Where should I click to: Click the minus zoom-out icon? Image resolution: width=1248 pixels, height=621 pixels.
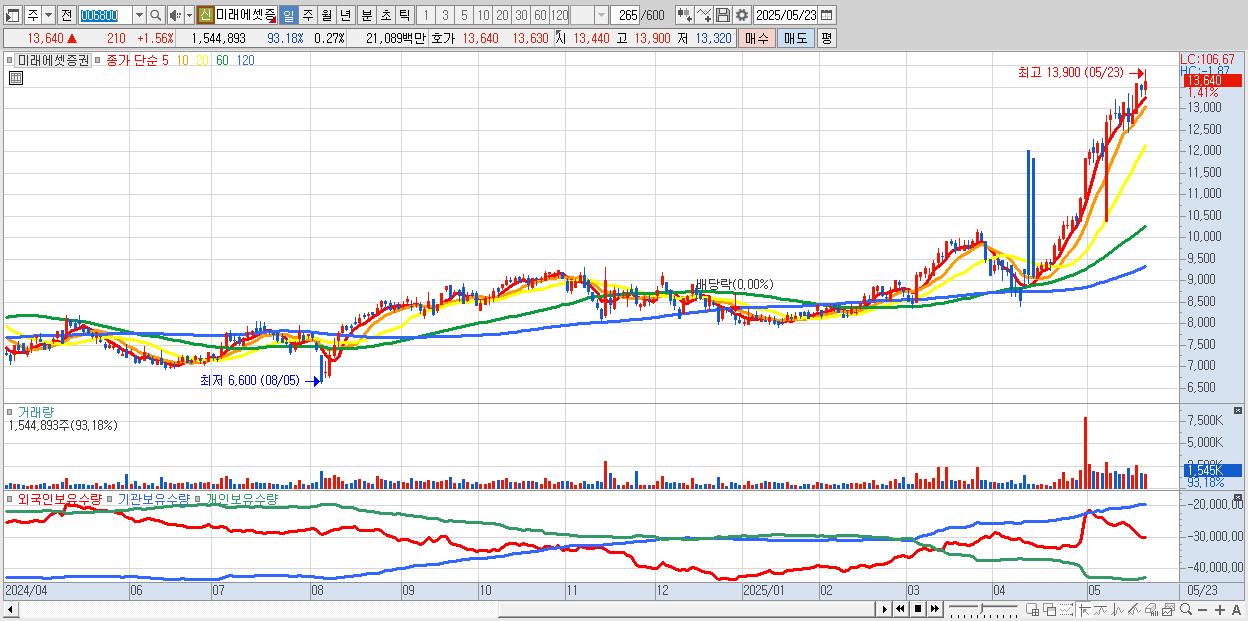point(1203,610)
